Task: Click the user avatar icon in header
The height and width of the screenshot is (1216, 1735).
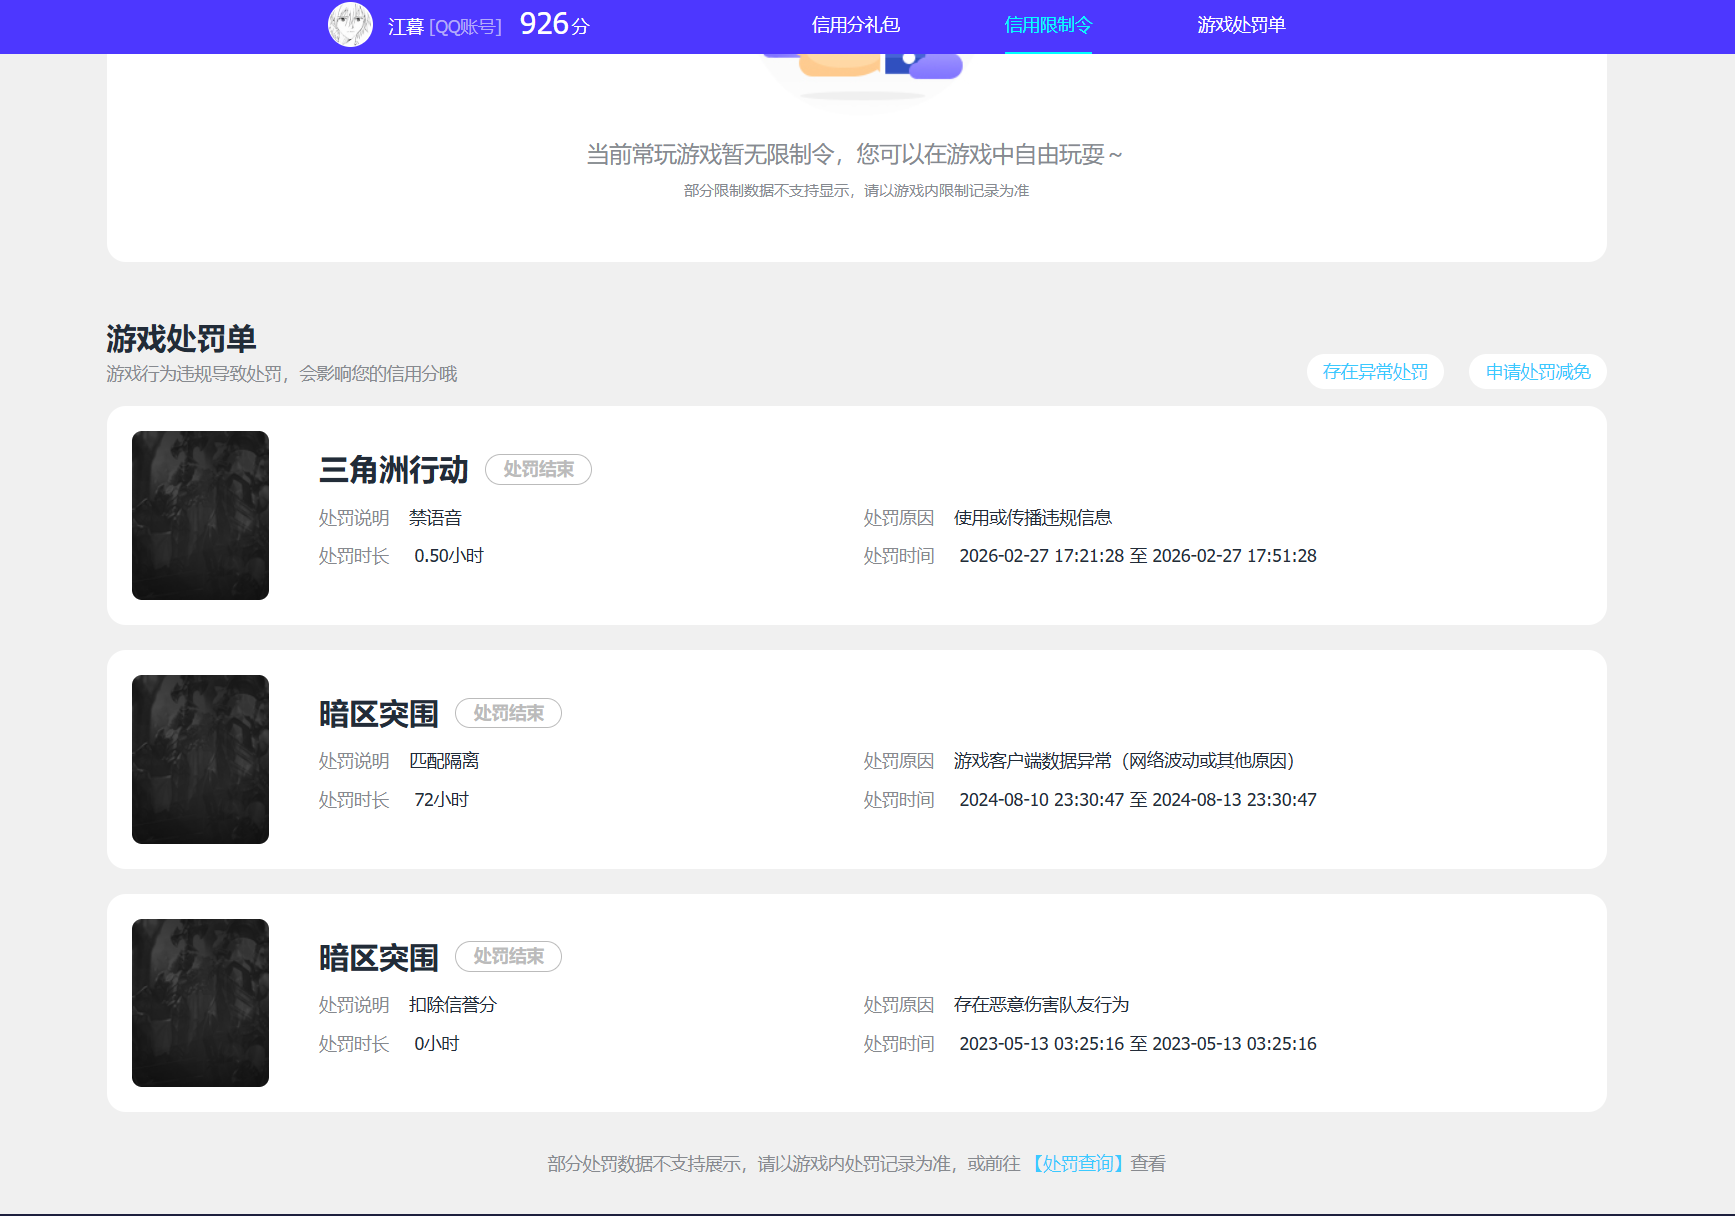Action: (x=350, y=25)
